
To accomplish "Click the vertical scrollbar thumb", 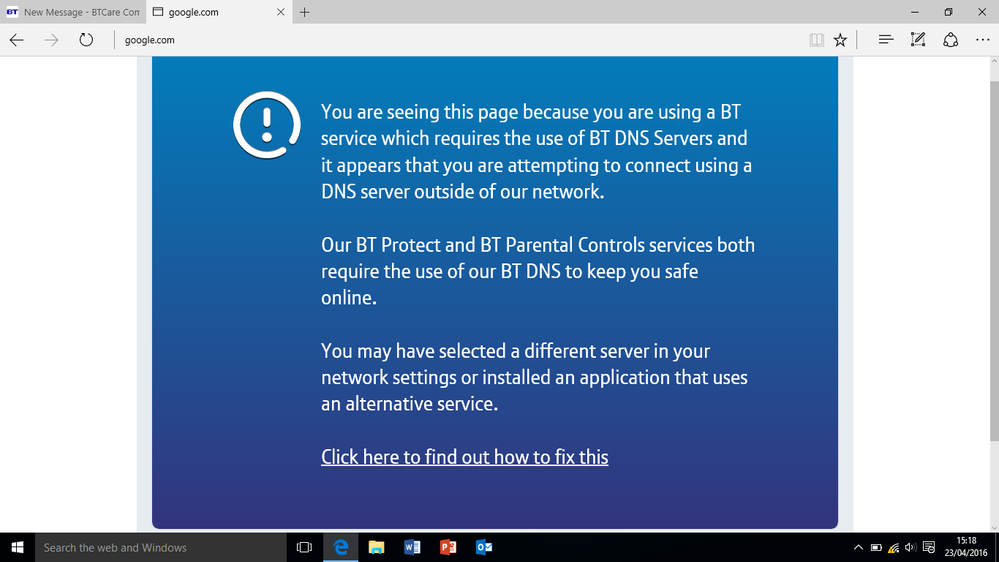I will [x=994, y=261].
